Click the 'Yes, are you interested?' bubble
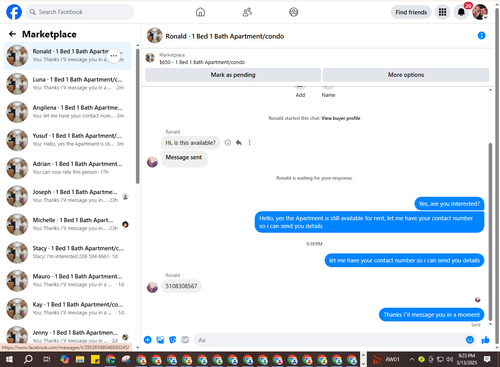 coord(449,204)
